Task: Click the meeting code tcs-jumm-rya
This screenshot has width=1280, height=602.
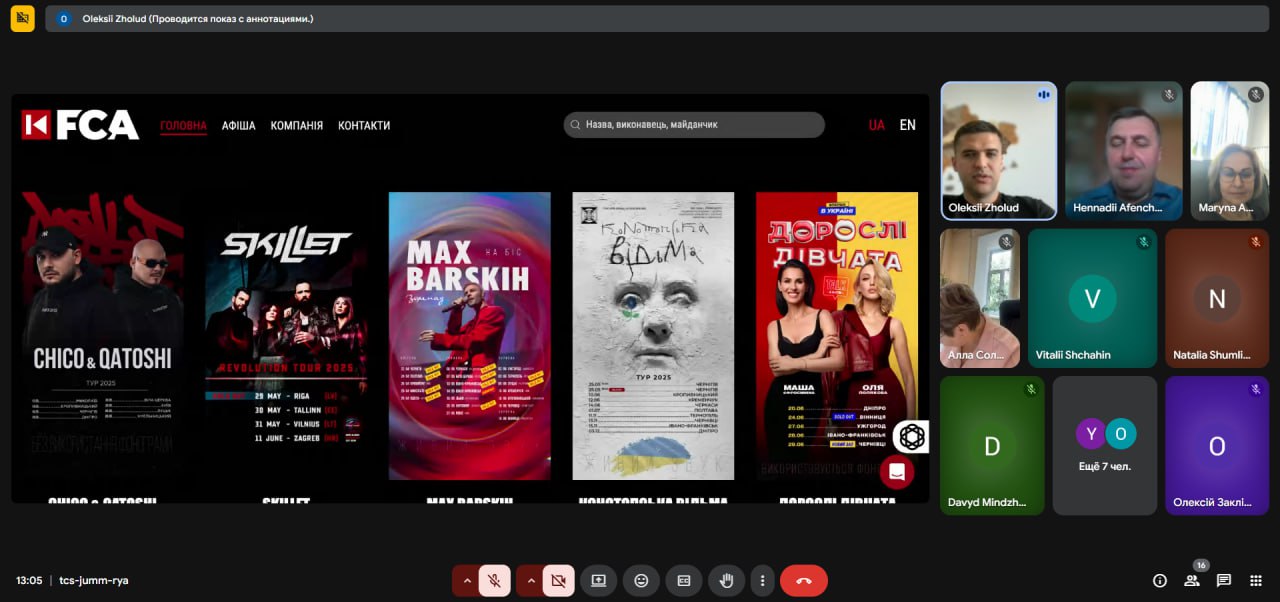Action: tap(94, 580)
